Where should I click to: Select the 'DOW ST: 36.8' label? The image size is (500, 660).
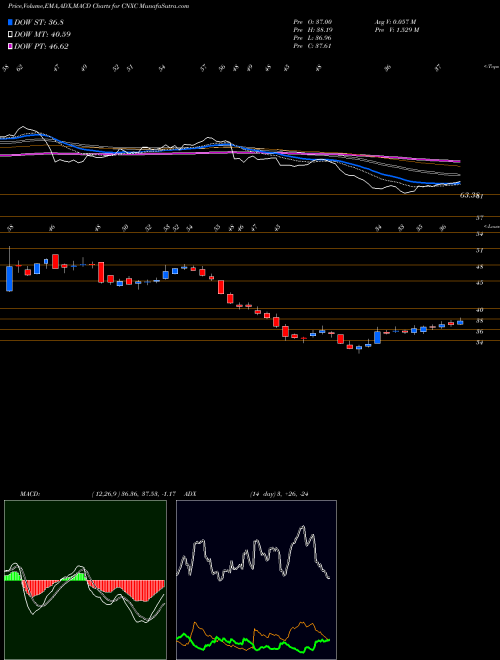pos(39,22)
